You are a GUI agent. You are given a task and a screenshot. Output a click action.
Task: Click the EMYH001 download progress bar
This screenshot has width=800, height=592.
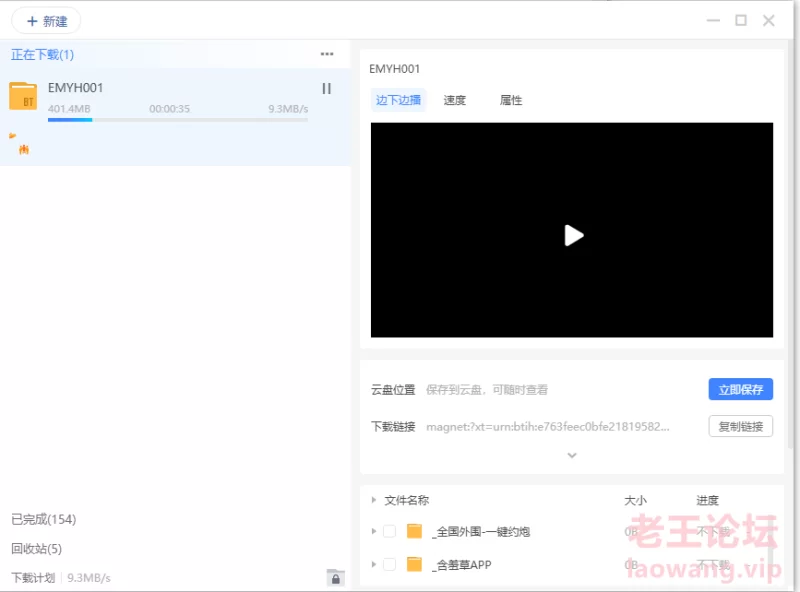(178, 120)
